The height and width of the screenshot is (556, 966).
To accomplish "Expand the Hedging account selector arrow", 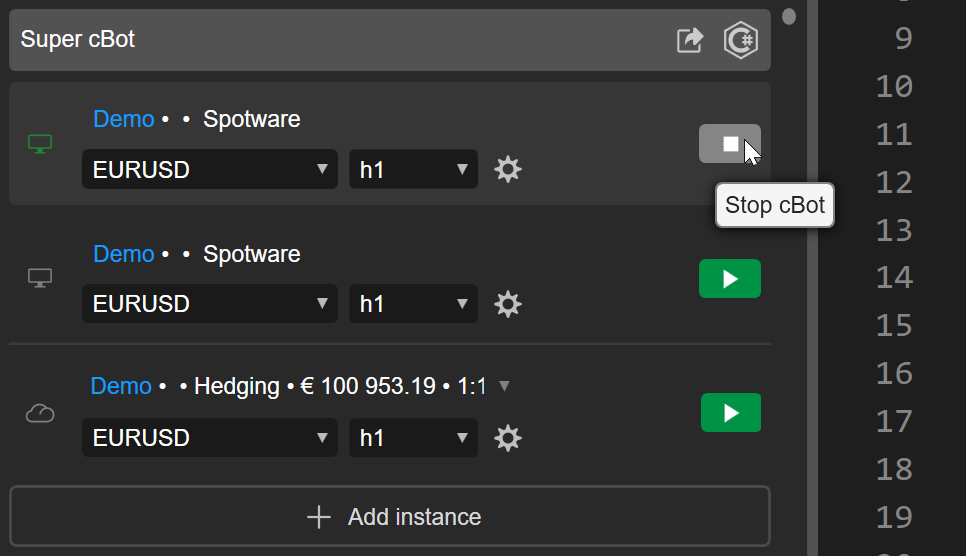I will coord(504,386).
